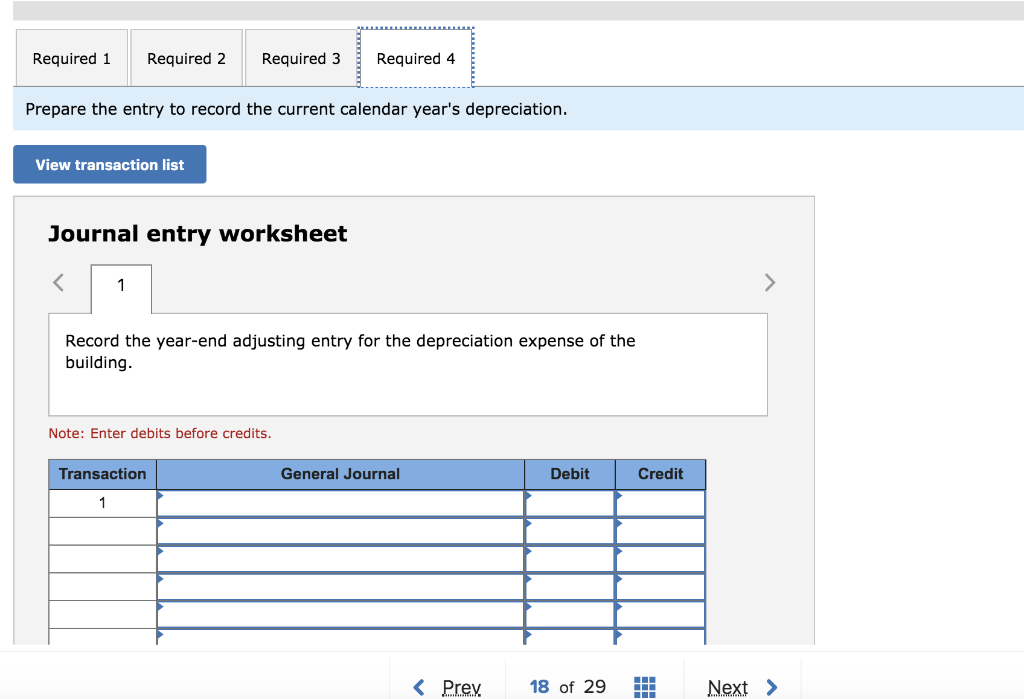
Task: Click the Debit field in fourth row
Action: (569, 587)
